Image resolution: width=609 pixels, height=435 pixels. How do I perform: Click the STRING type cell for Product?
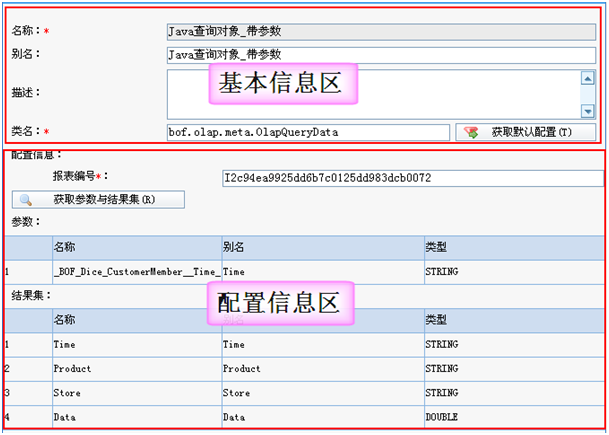click(x=514, y=369)
